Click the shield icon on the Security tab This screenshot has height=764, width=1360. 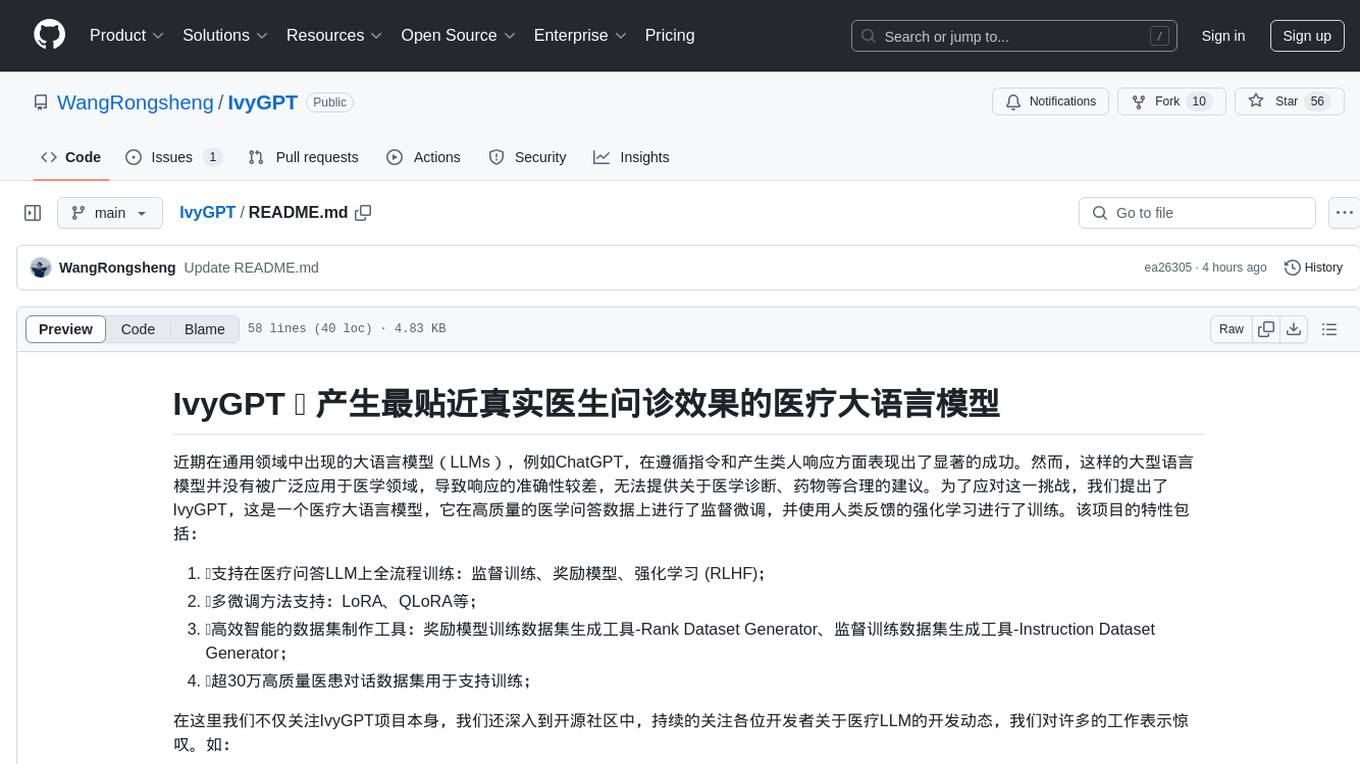pos(496,157)
